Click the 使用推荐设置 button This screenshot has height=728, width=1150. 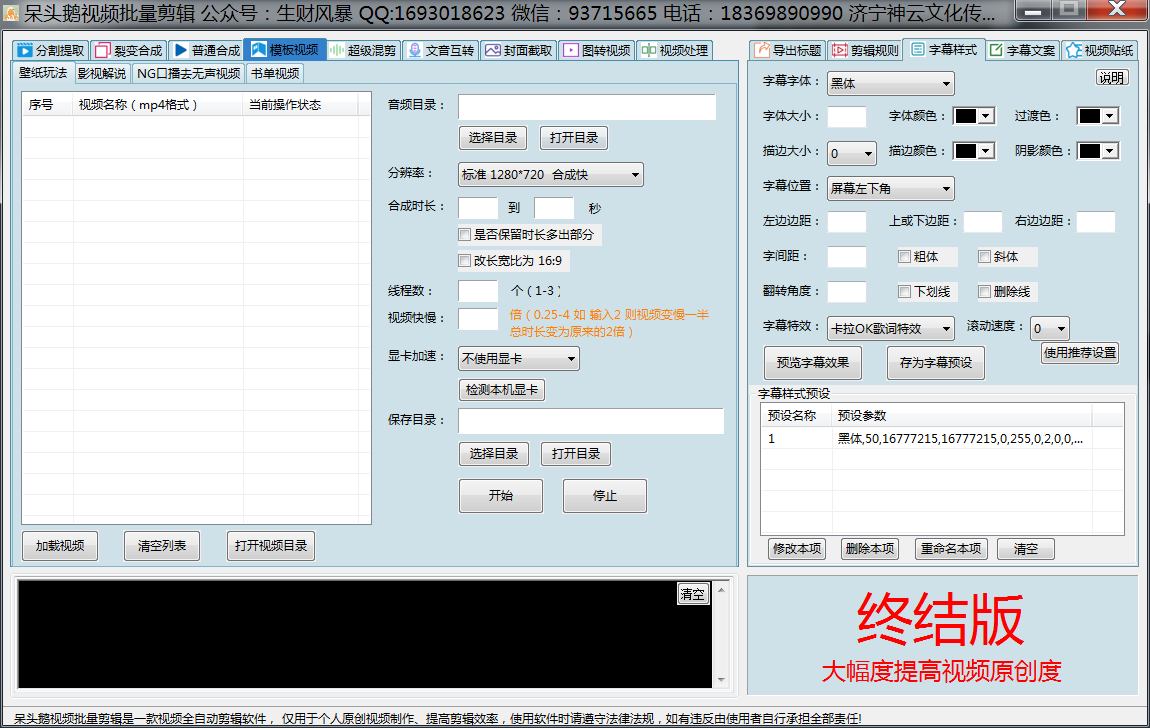(1080, 353)
